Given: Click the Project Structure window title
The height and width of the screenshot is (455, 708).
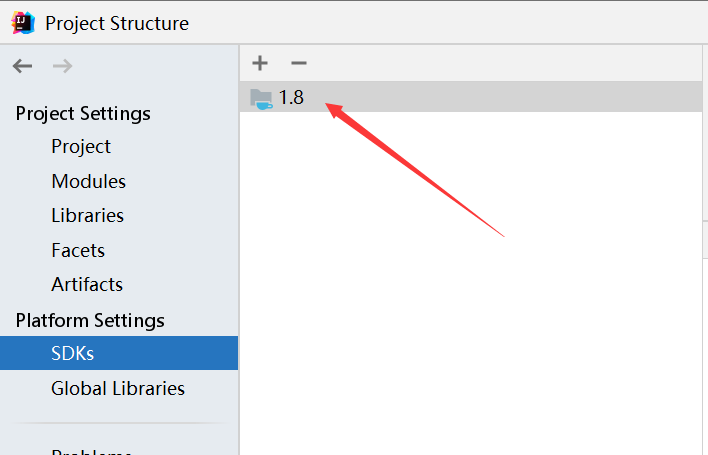Looking at the screenshot, I should (x=117, y=23).
